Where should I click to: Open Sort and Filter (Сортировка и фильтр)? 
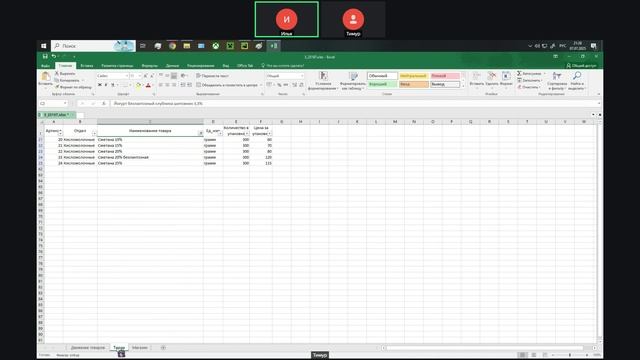[557, 80]
